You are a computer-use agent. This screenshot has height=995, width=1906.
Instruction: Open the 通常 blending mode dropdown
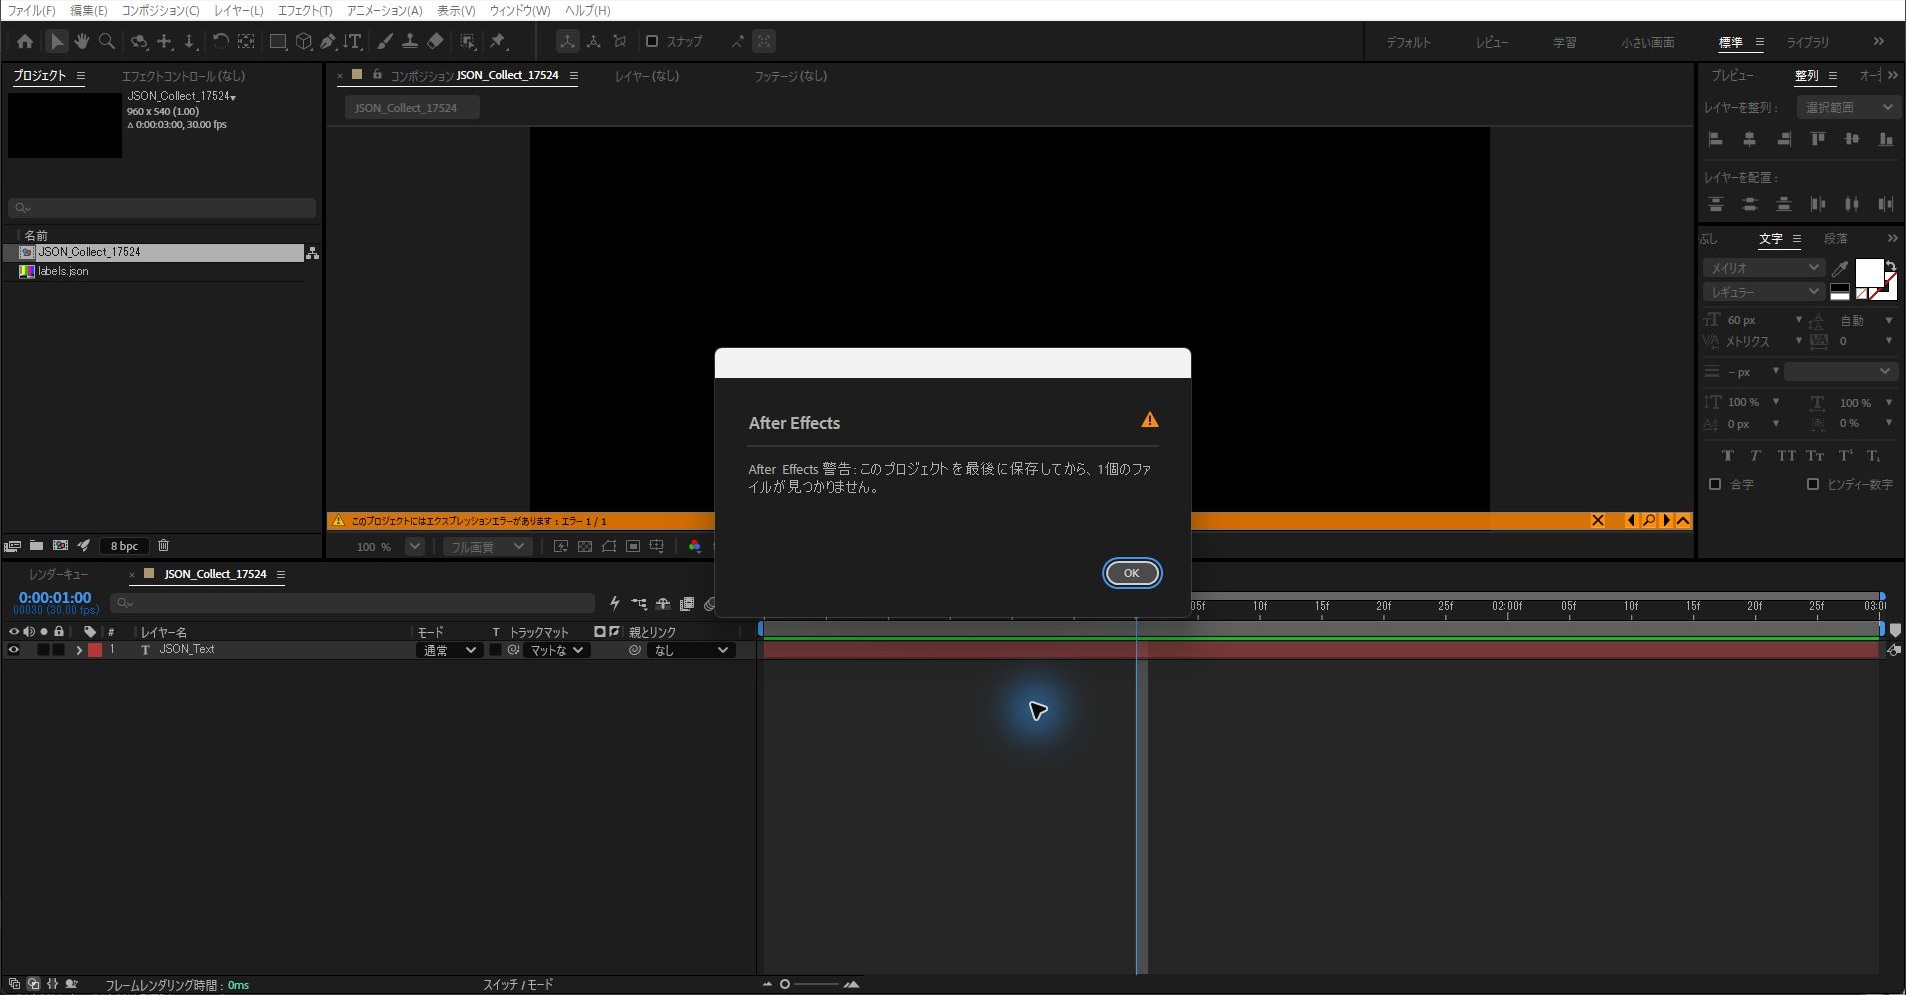click(448, 650)
